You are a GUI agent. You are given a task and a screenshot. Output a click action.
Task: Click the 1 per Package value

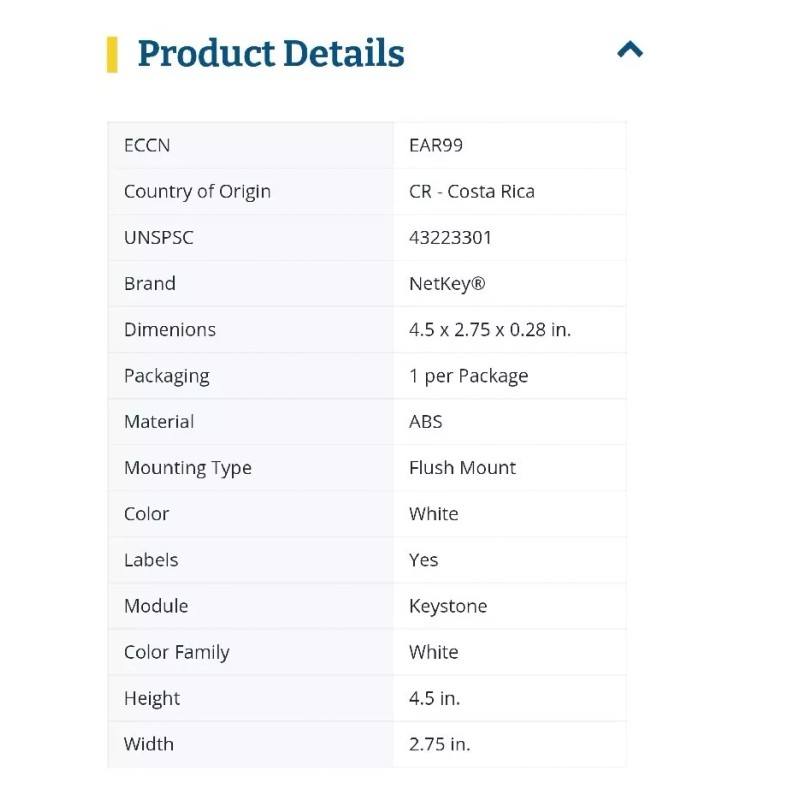468,376
